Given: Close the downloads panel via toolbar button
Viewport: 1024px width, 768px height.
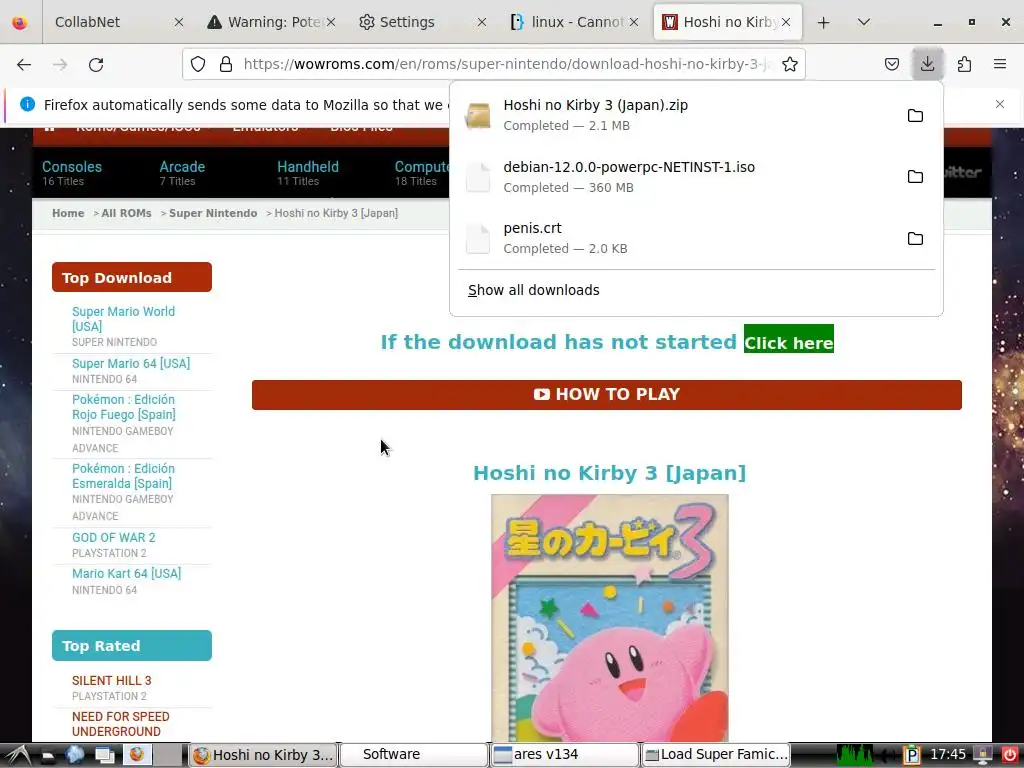Looking at the screenshot, I should tap(927, 64).
